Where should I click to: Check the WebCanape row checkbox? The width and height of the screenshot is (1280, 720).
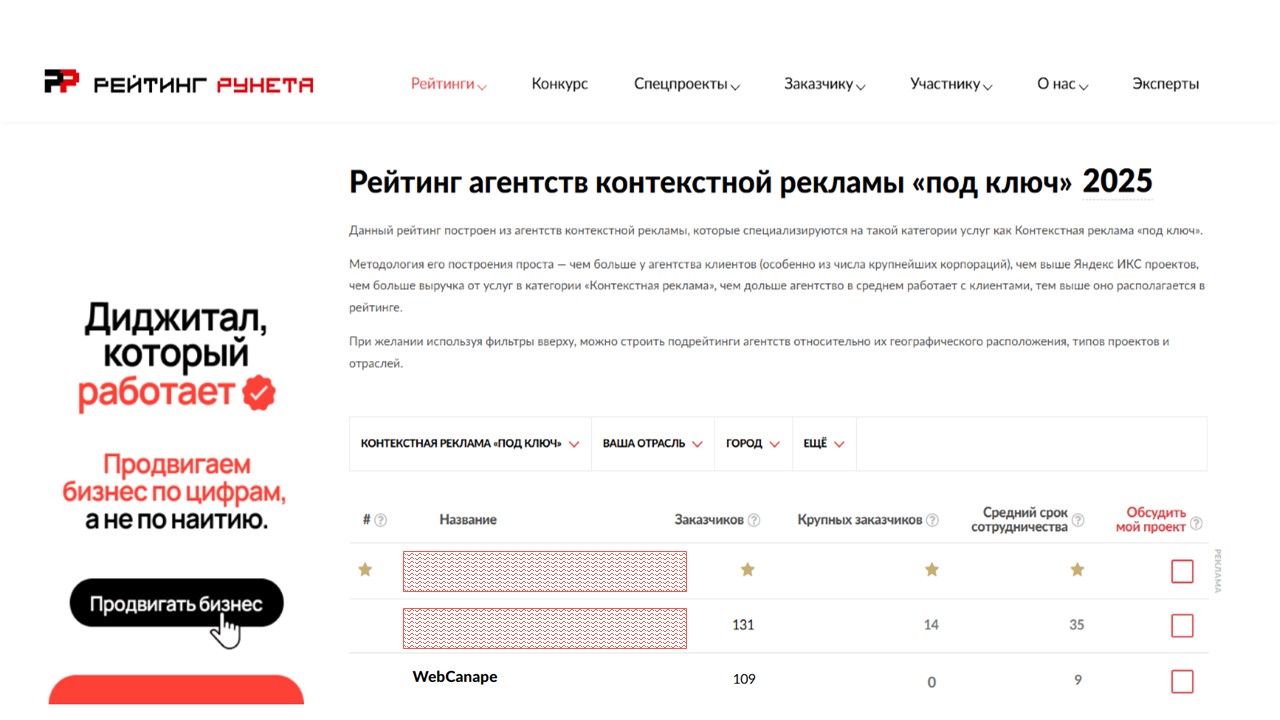click(x=1182, y=681)
